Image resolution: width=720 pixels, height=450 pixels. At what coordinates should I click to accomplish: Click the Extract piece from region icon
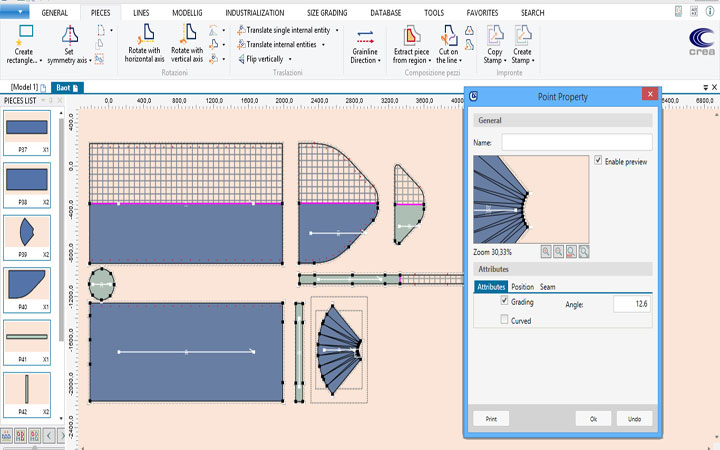[409, 35]
